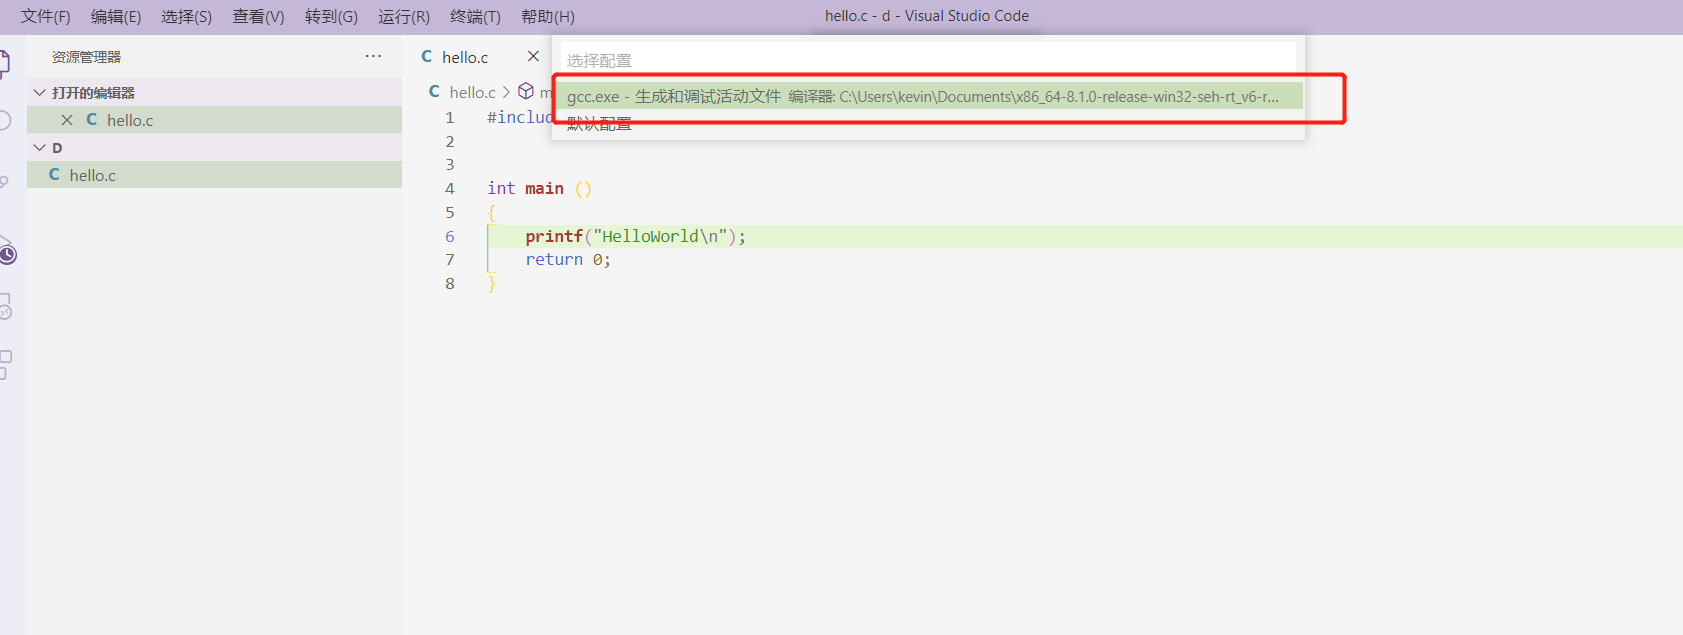Image resolution: width=1683 pixels, height=635 pixels.
Task: Click the 资源管理器 panel title
Action: [86, 57]
